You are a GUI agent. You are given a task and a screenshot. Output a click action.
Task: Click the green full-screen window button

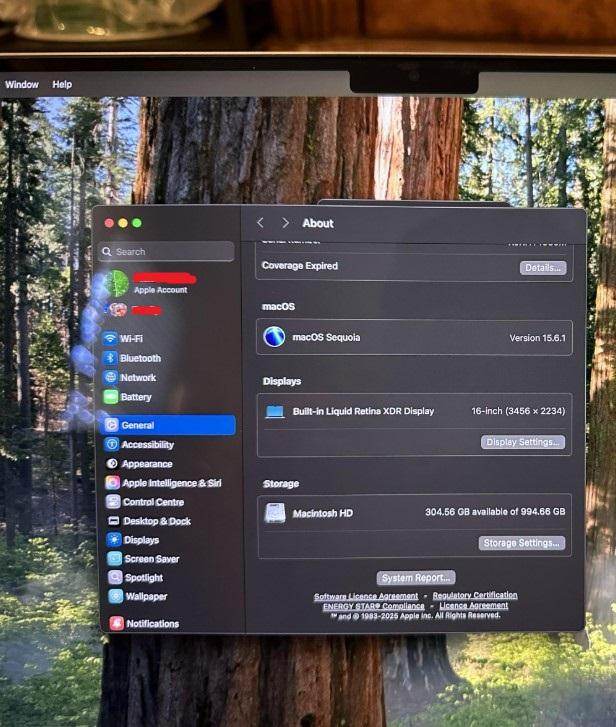(137, 223)
